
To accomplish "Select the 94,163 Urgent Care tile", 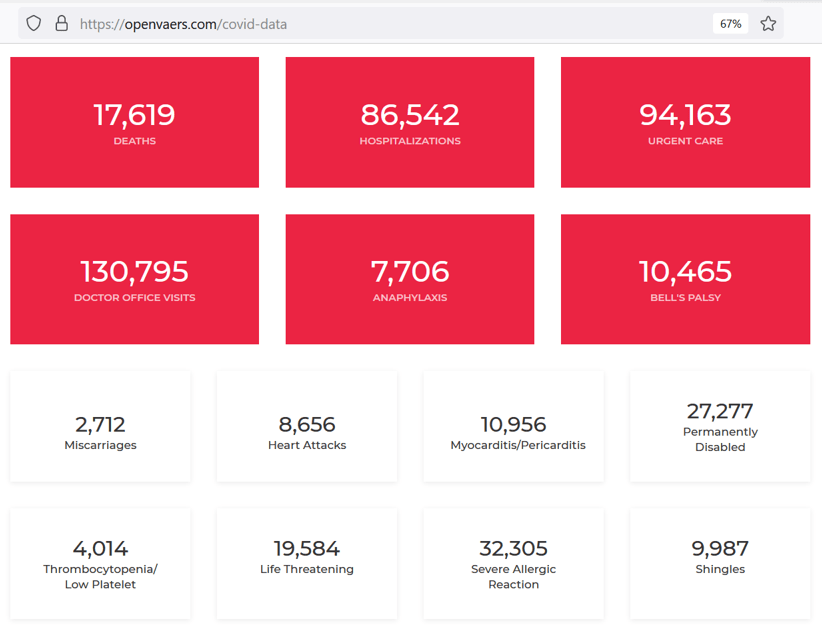I will (x=685, y=122).
